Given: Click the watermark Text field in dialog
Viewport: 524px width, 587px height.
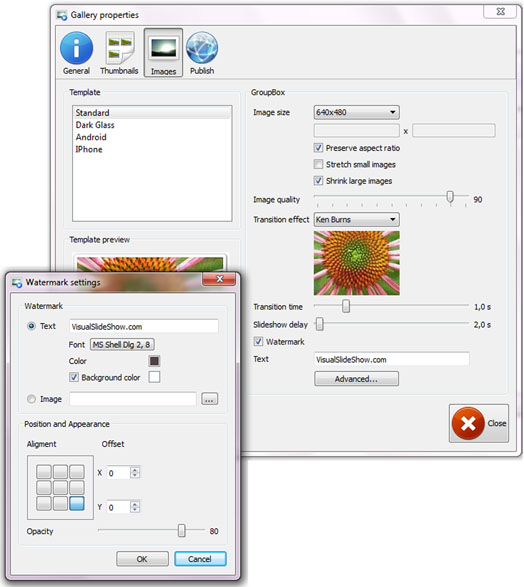Looking at the screenshot, I should pyautogui.click(x=144, y=326).
